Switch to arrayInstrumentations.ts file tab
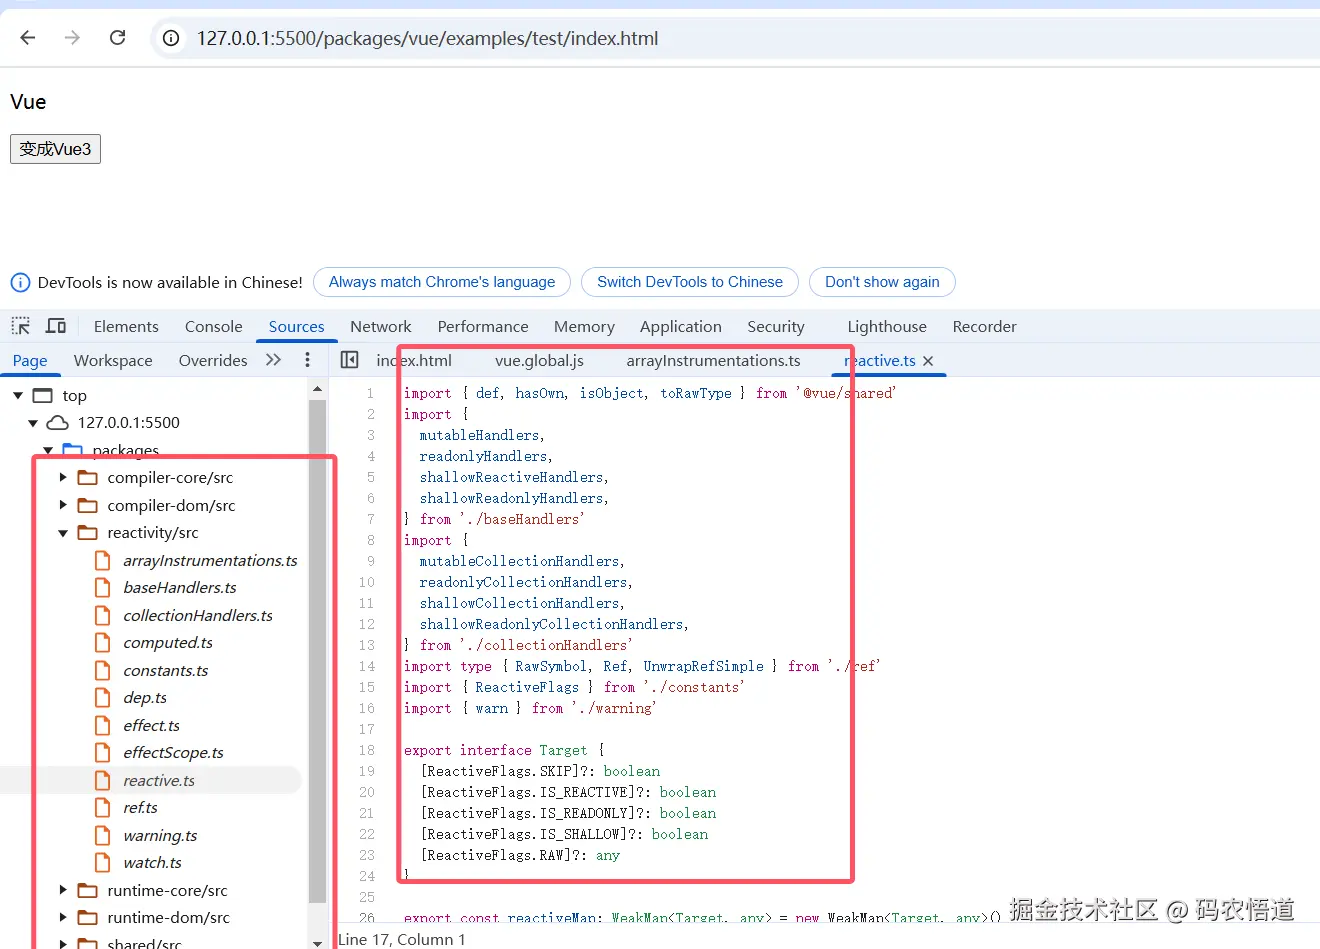This screenshot has height=949, width=1320. click(714, 360)
